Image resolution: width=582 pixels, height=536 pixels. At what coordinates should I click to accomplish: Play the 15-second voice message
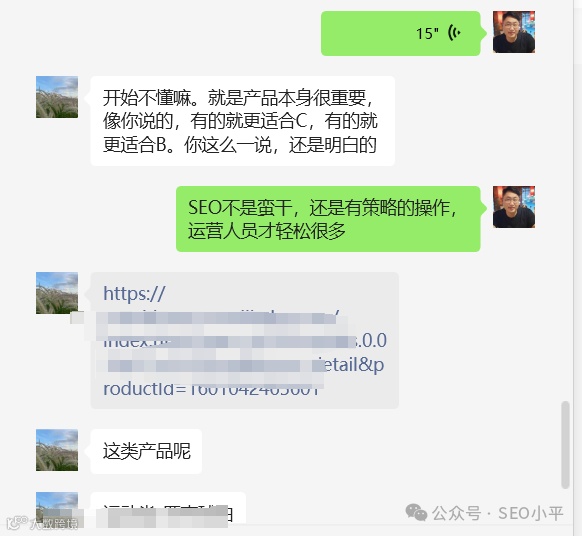coord(401,33)
